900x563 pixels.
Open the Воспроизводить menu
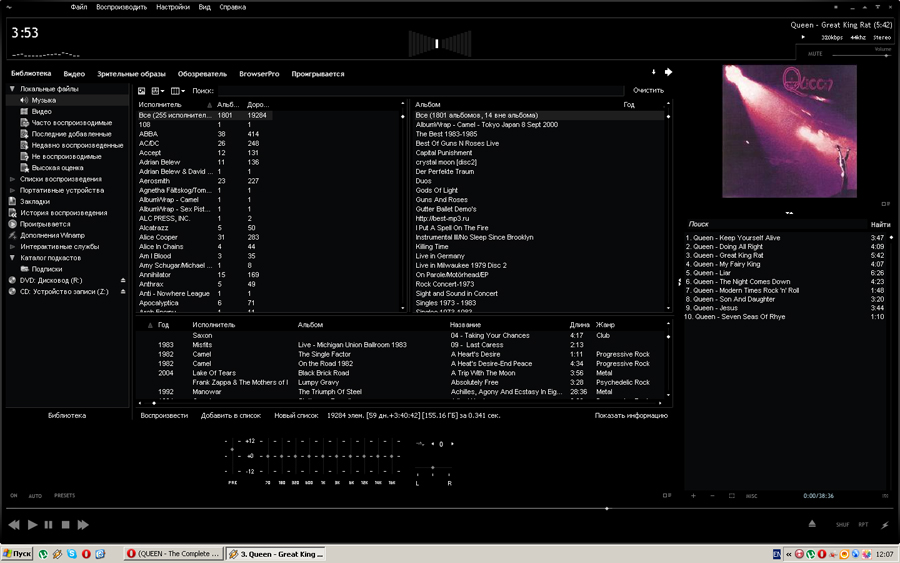(x=121, y=7)
